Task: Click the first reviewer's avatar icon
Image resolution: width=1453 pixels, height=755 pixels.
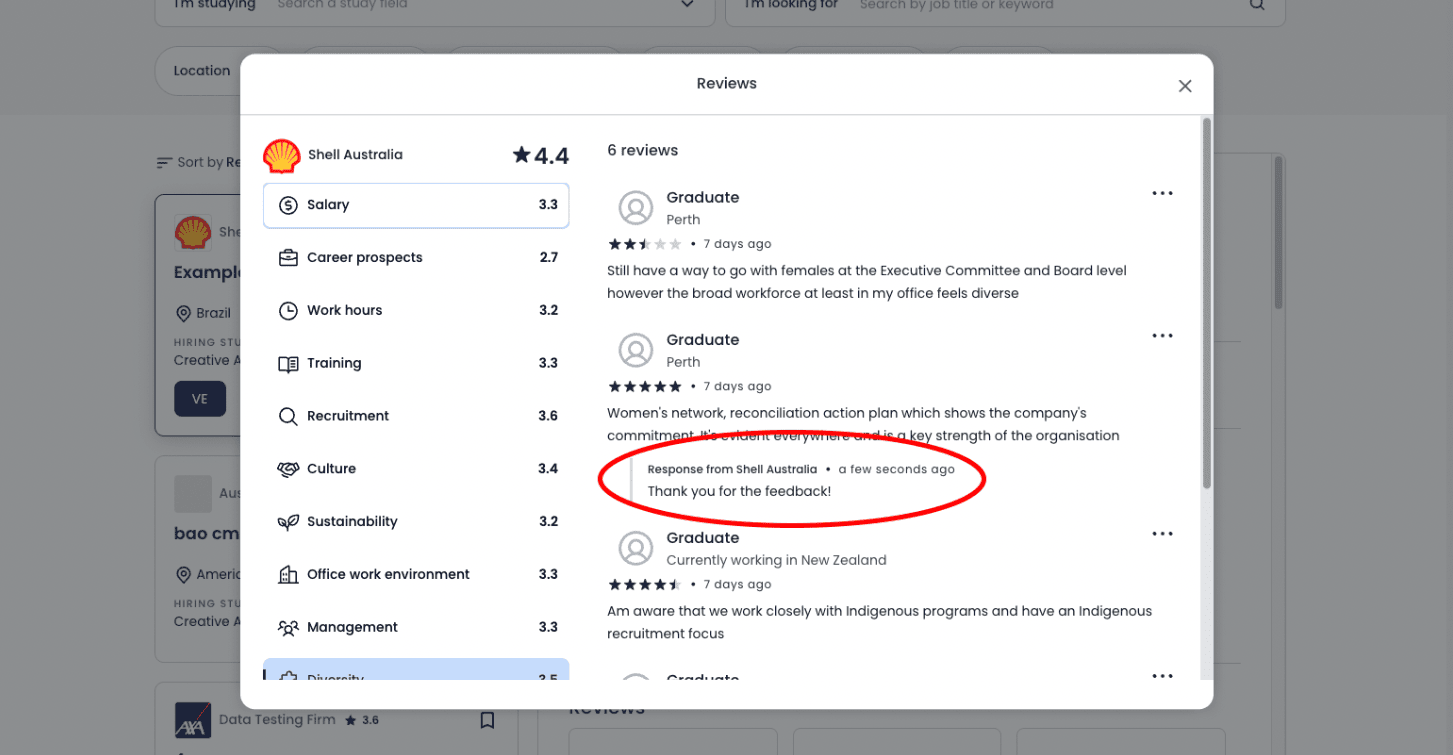Action: [x=636, y=208]
